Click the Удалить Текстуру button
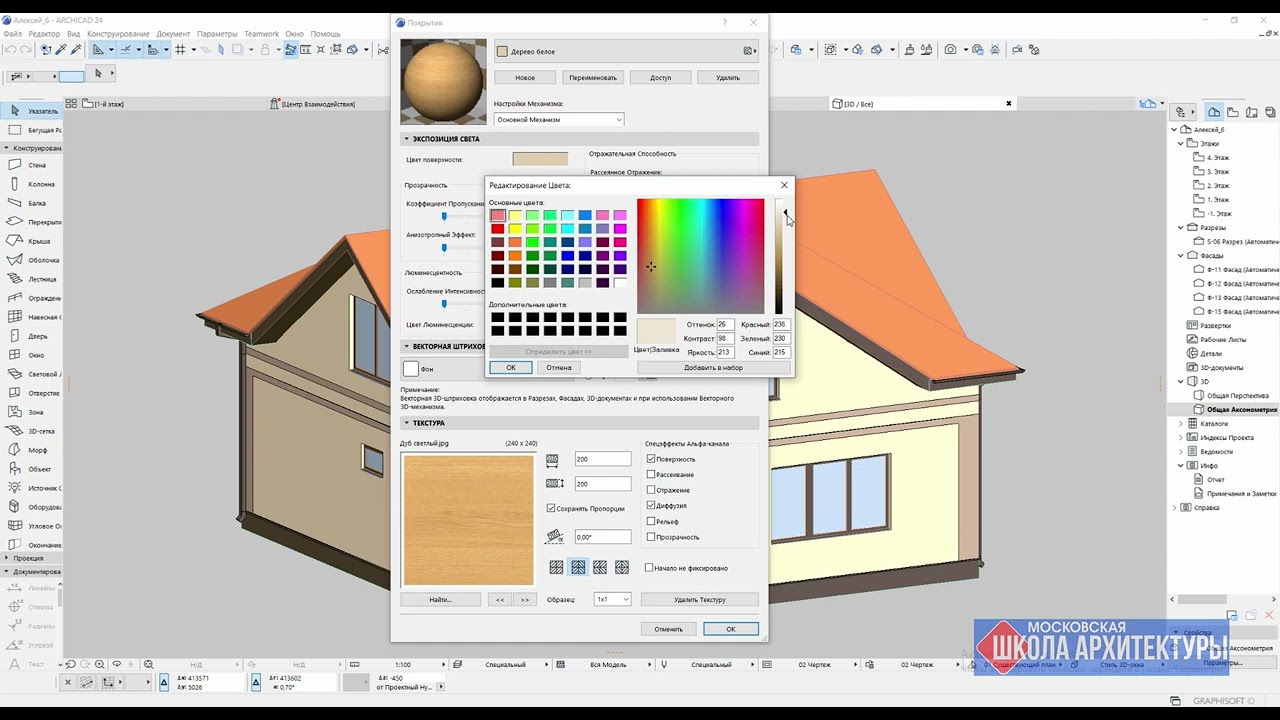 (700, 600)
